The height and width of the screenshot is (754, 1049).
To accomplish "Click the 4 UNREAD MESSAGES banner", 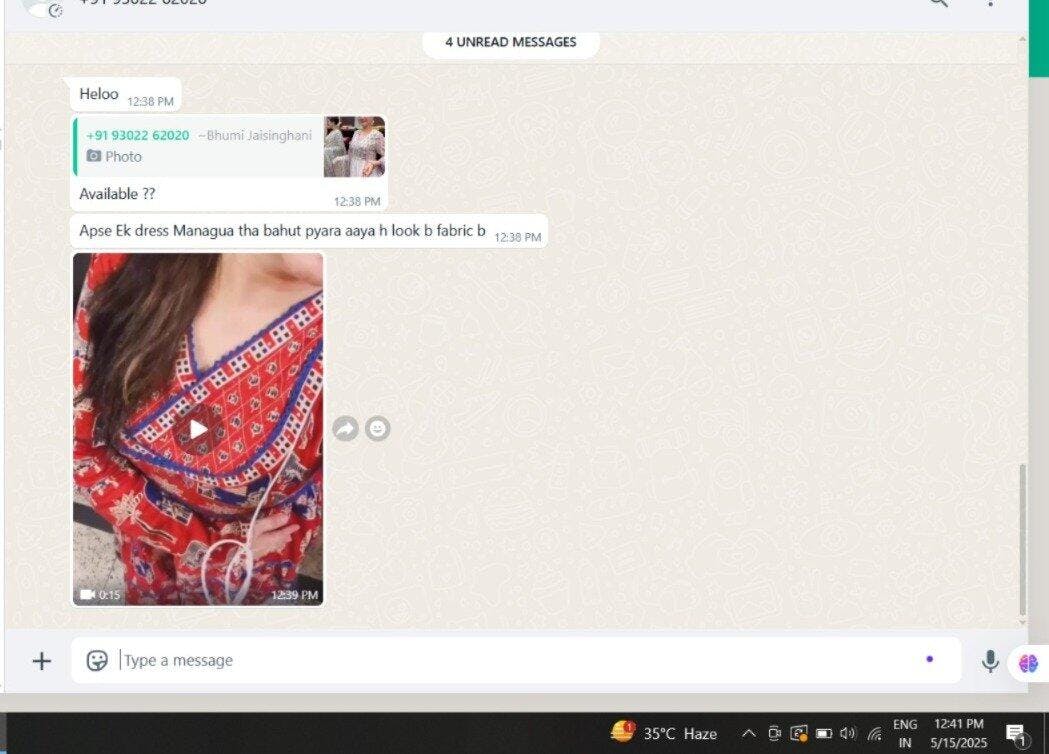I will coord(510,42).
